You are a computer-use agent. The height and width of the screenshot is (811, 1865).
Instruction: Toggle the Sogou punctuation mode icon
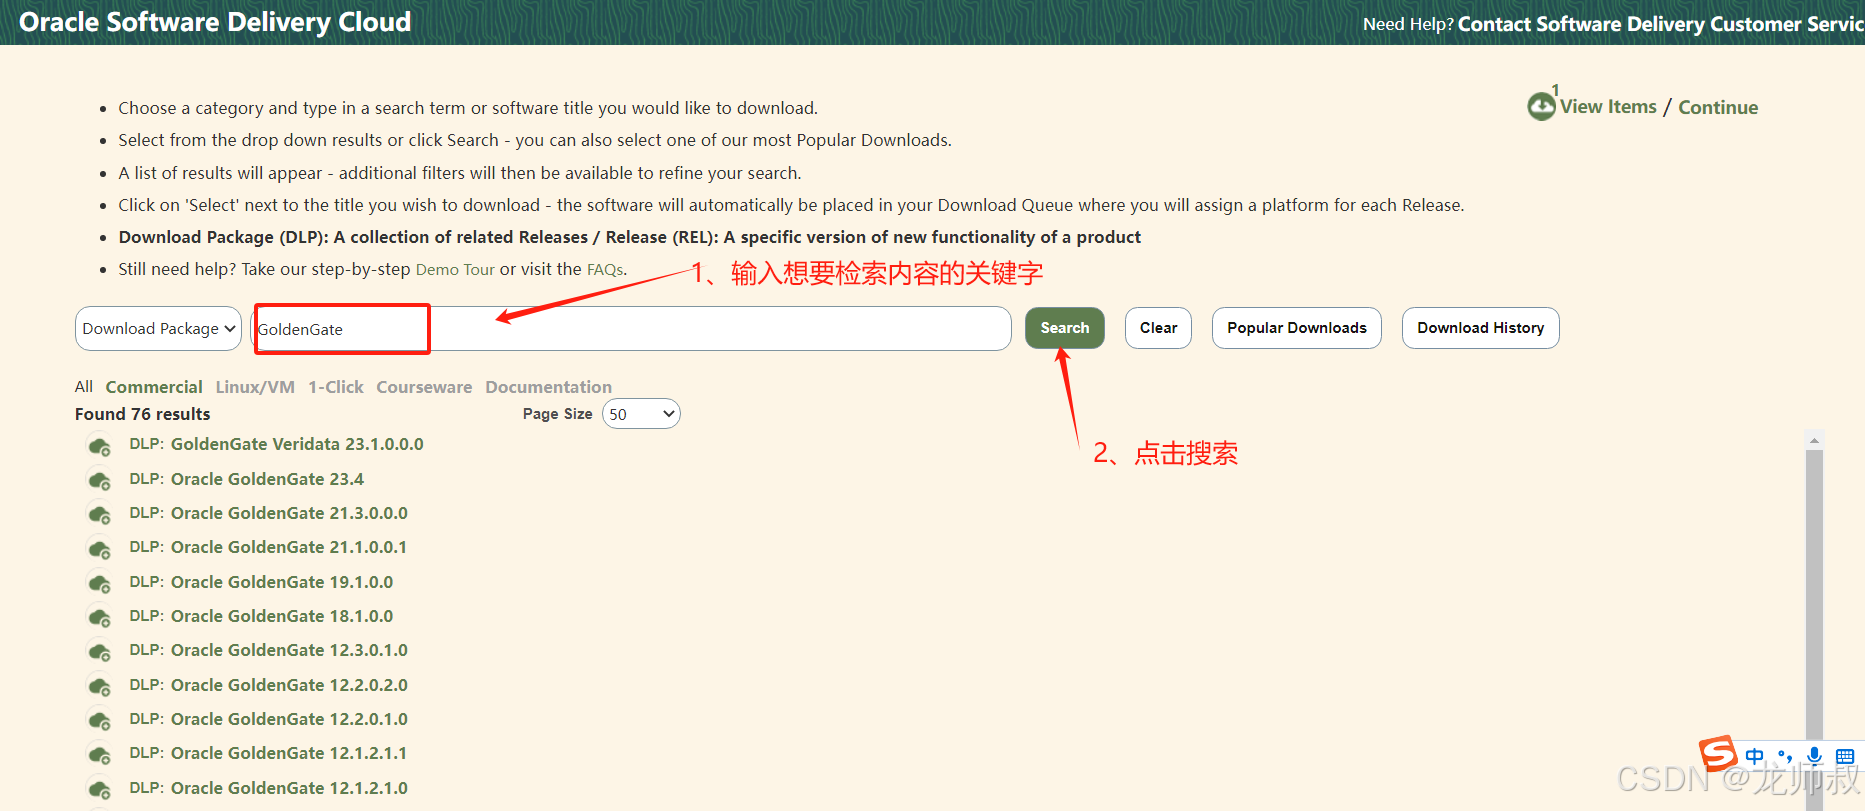coord(1785,756)
